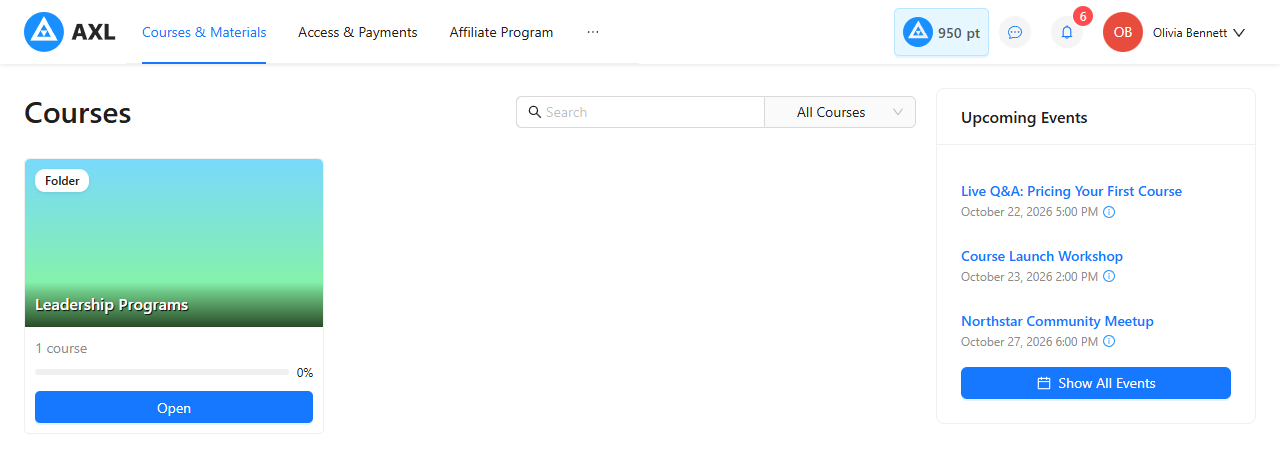The image size is (1280, 450).
Task: Click the AXL logo icon
Action: tap(43, 32)
